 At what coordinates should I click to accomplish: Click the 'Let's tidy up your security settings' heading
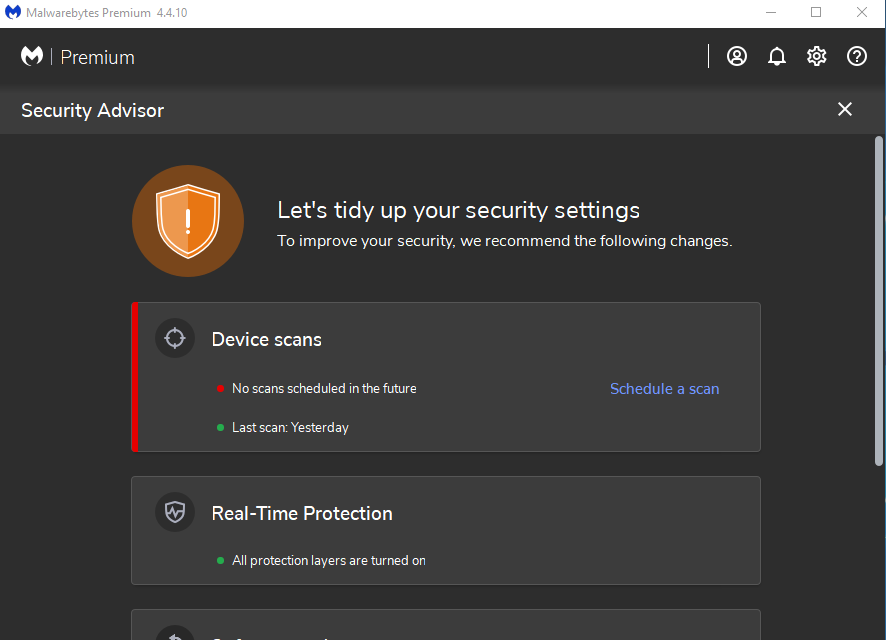pyautogui.click(x=458, y=210)
